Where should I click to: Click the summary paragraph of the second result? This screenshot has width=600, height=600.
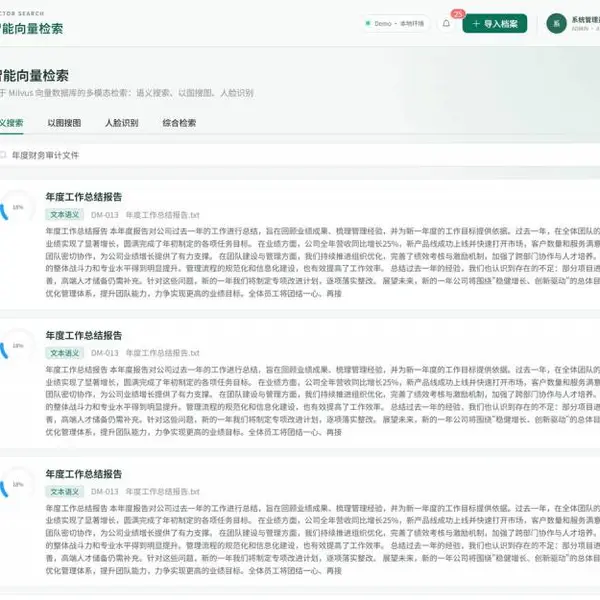point(323,401)
